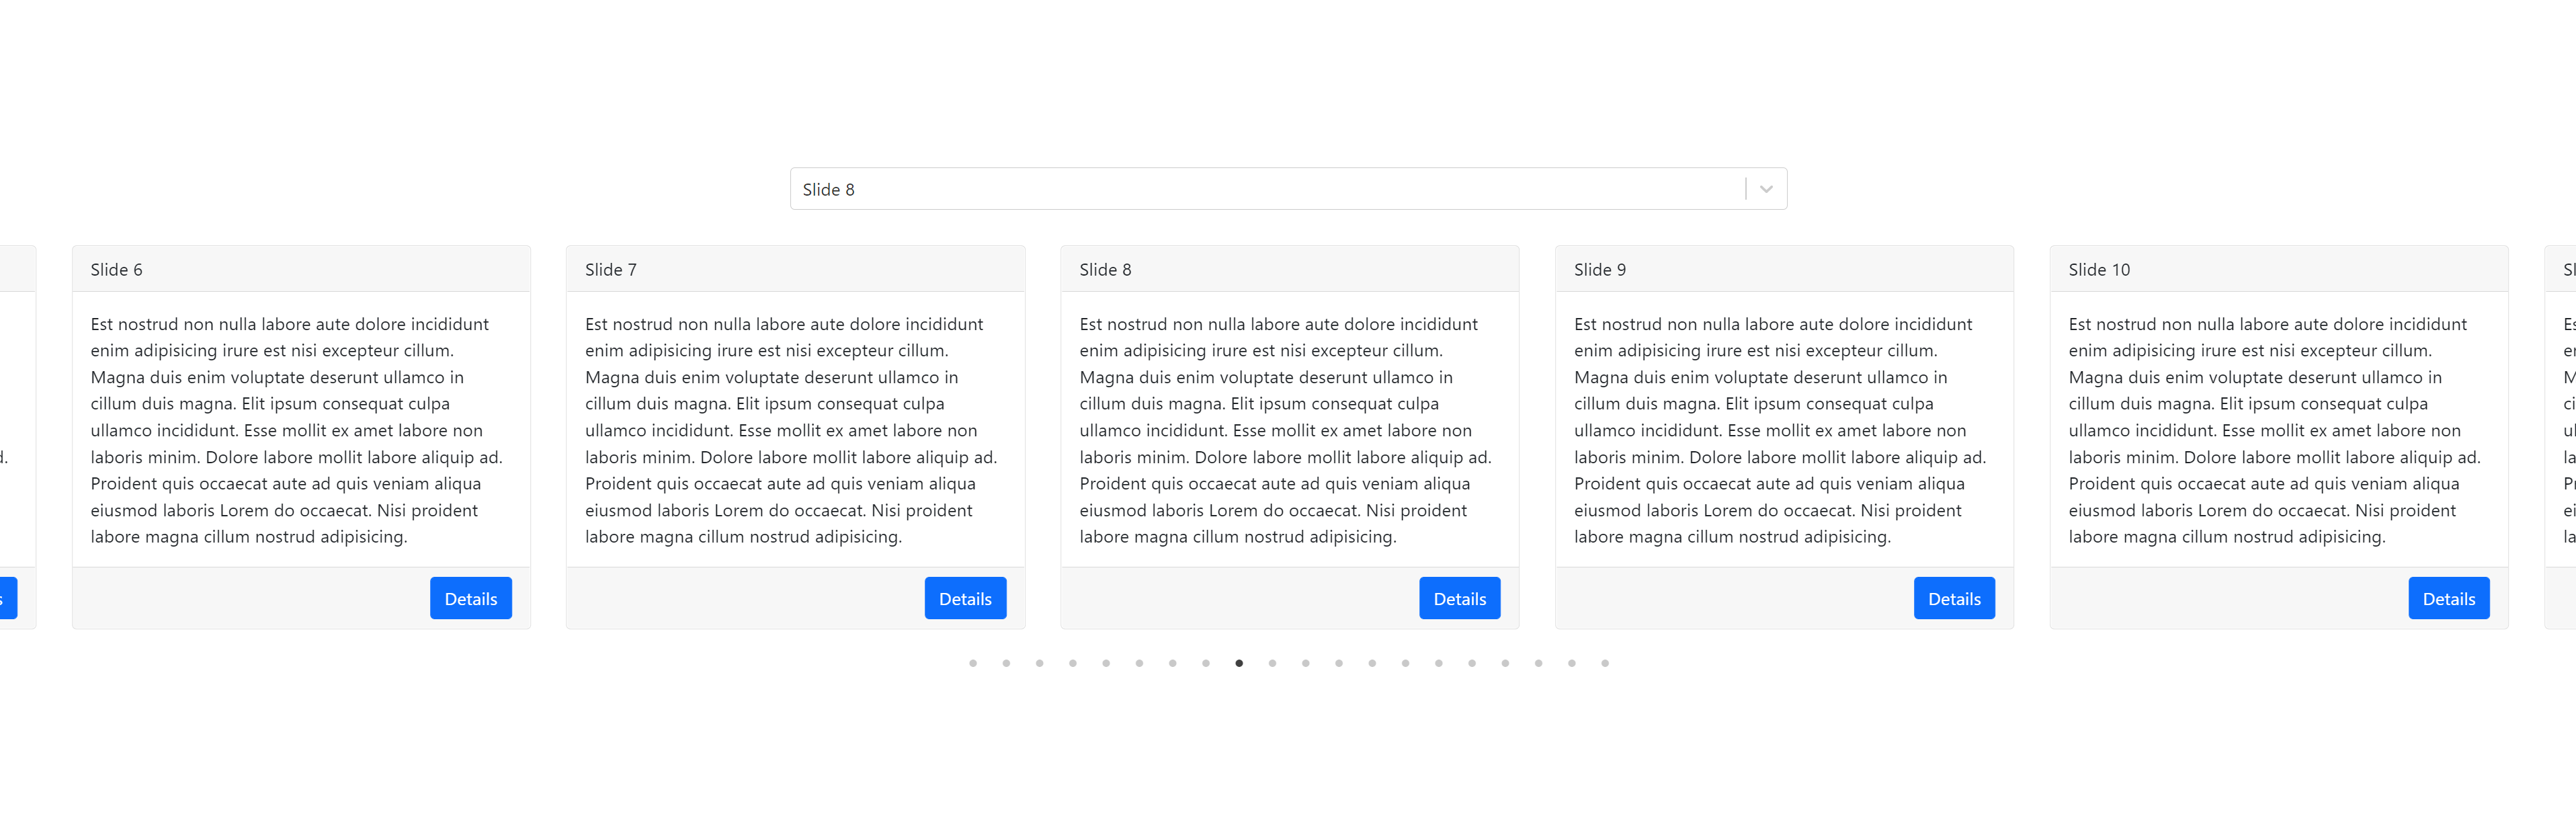Image resolution: width=2576 pixels, height=831 pixels.
Task: Open Details on Slide 9 card
Action: 1953,598
